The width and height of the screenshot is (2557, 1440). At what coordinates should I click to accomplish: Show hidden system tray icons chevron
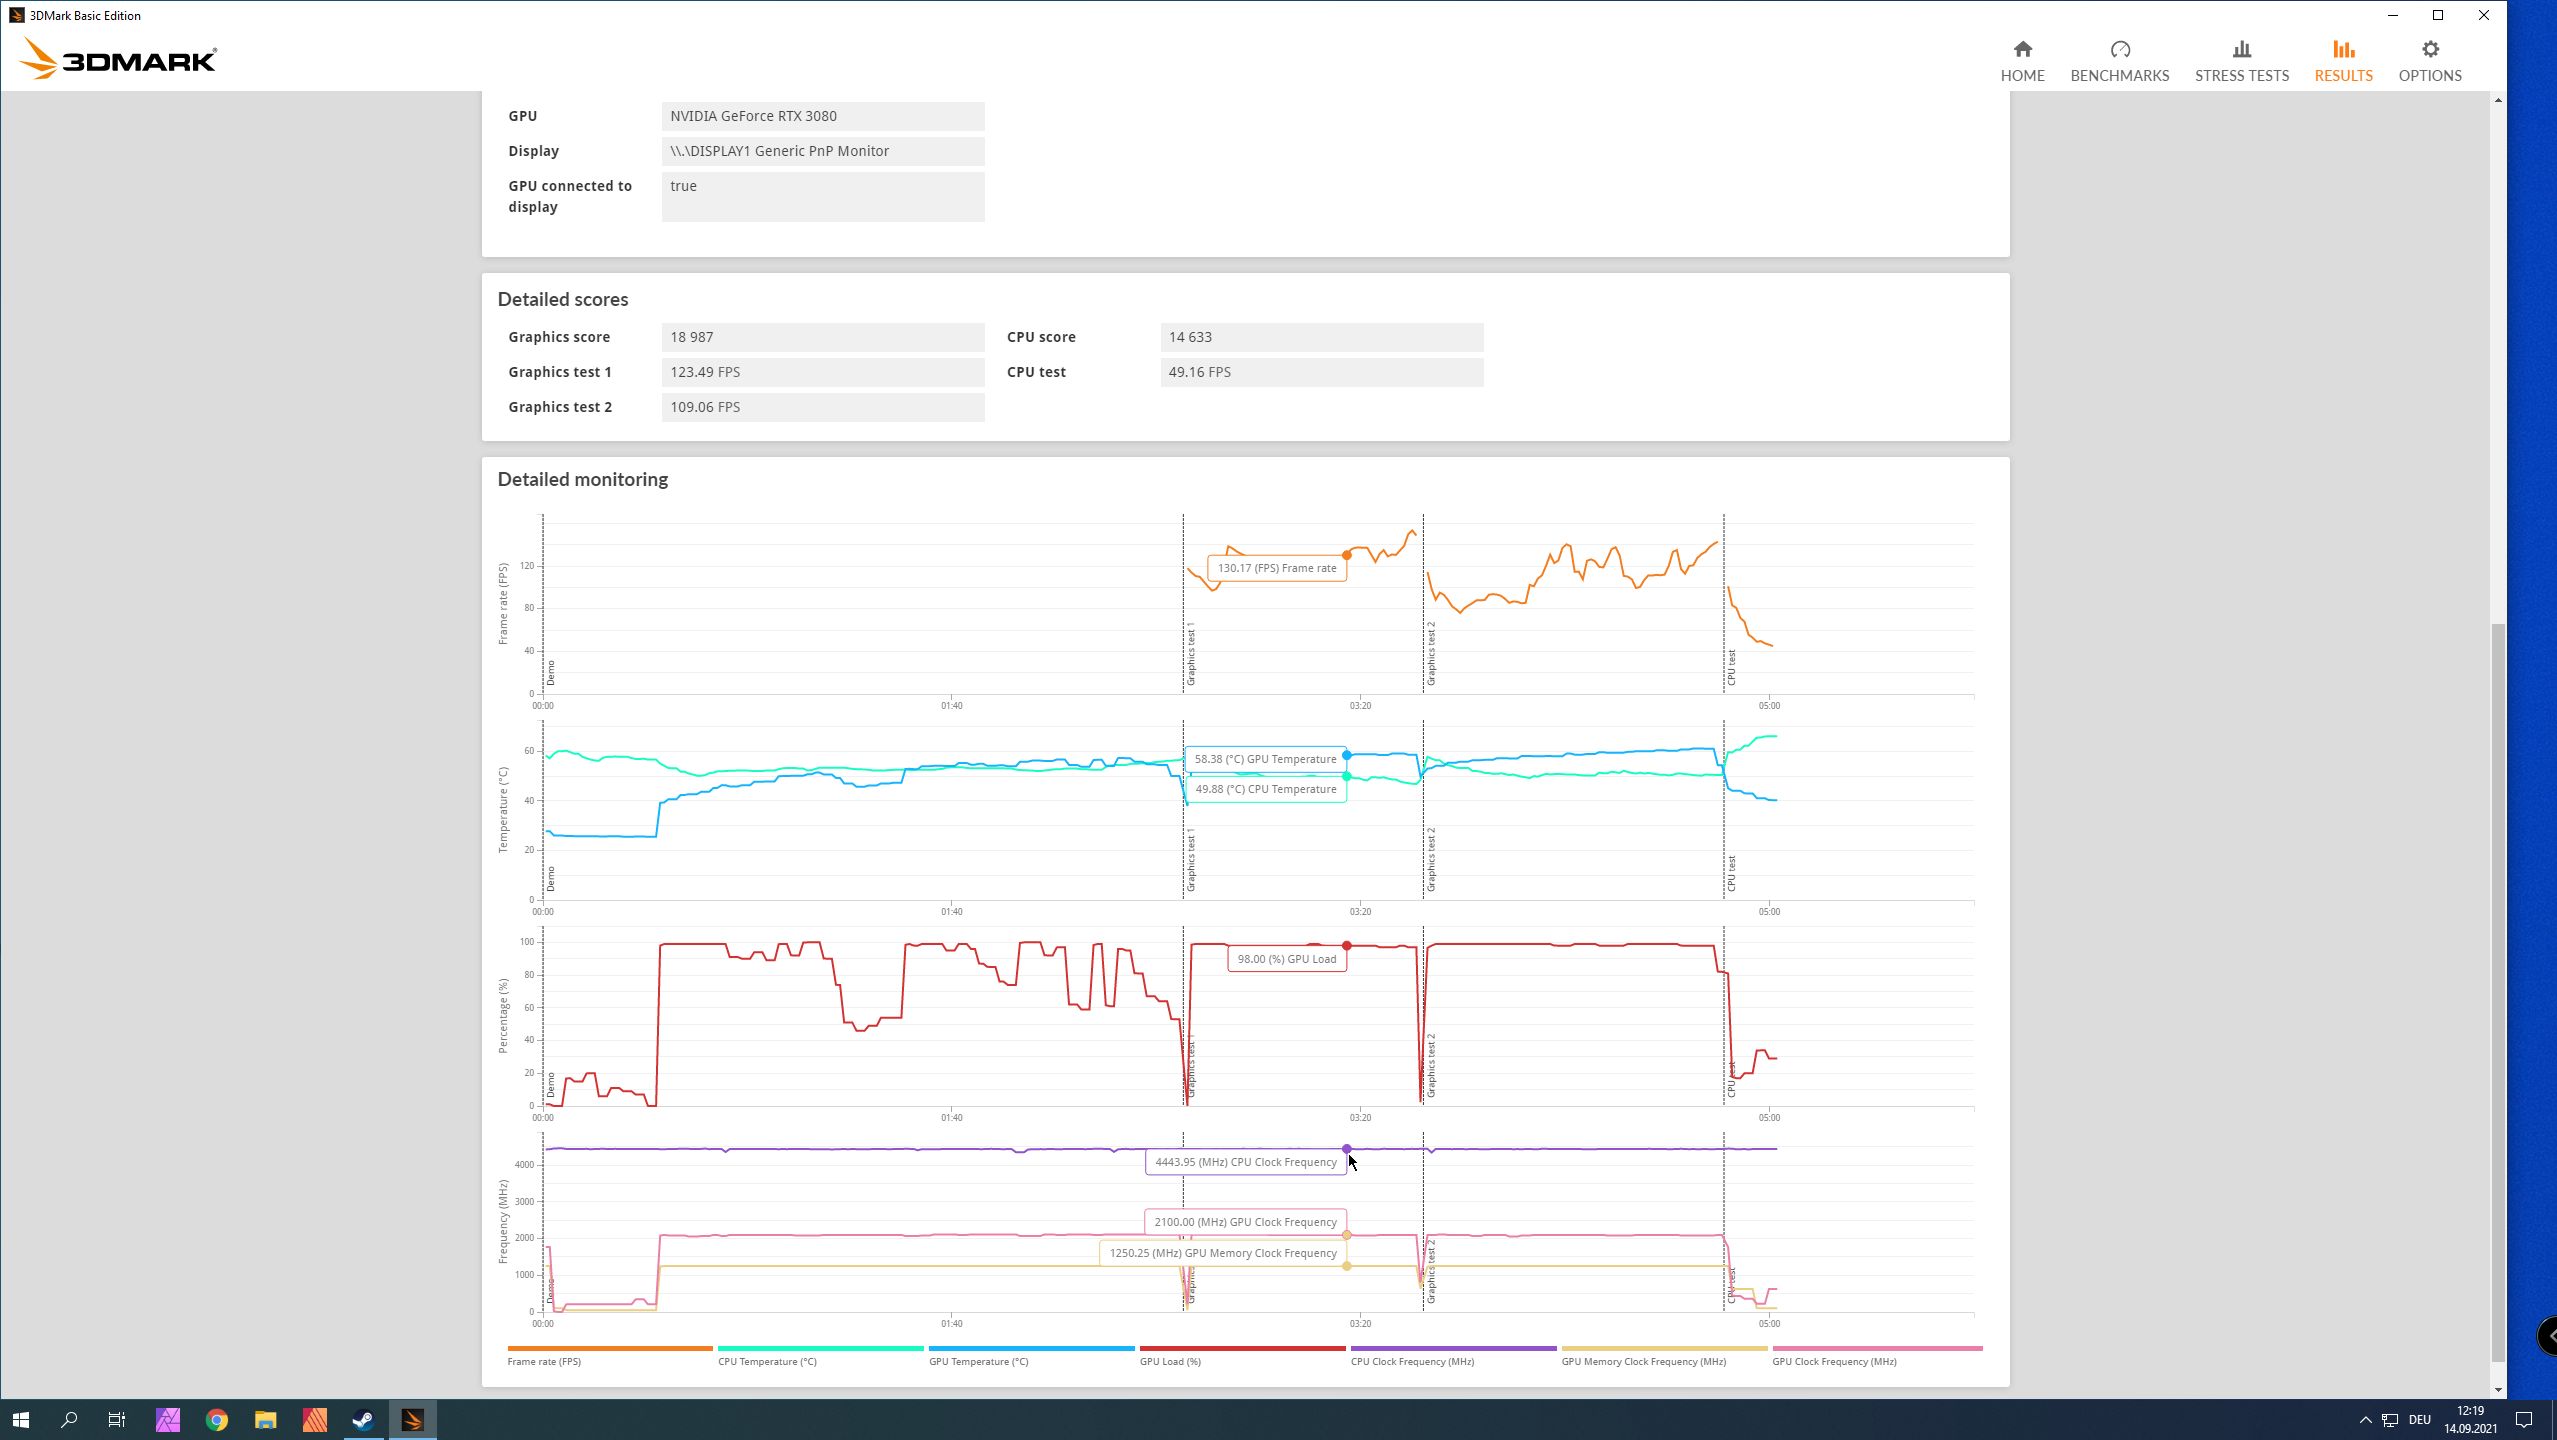click(2365, 1419)
